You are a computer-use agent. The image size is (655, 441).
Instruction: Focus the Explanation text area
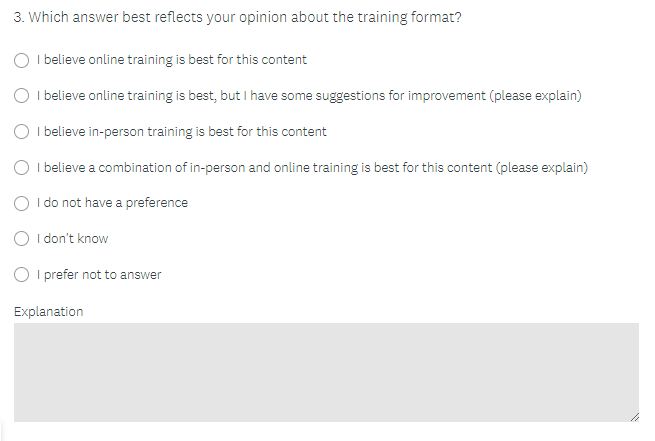(x=326, y=372)
